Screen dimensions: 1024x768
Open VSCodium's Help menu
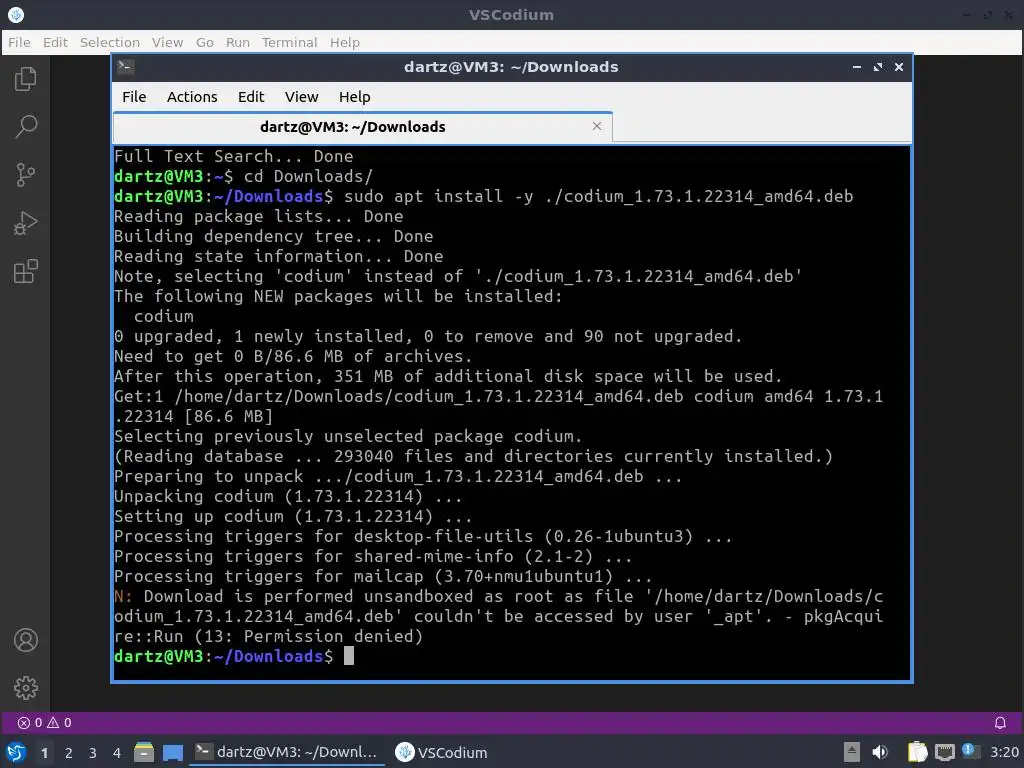pos(344,42)
